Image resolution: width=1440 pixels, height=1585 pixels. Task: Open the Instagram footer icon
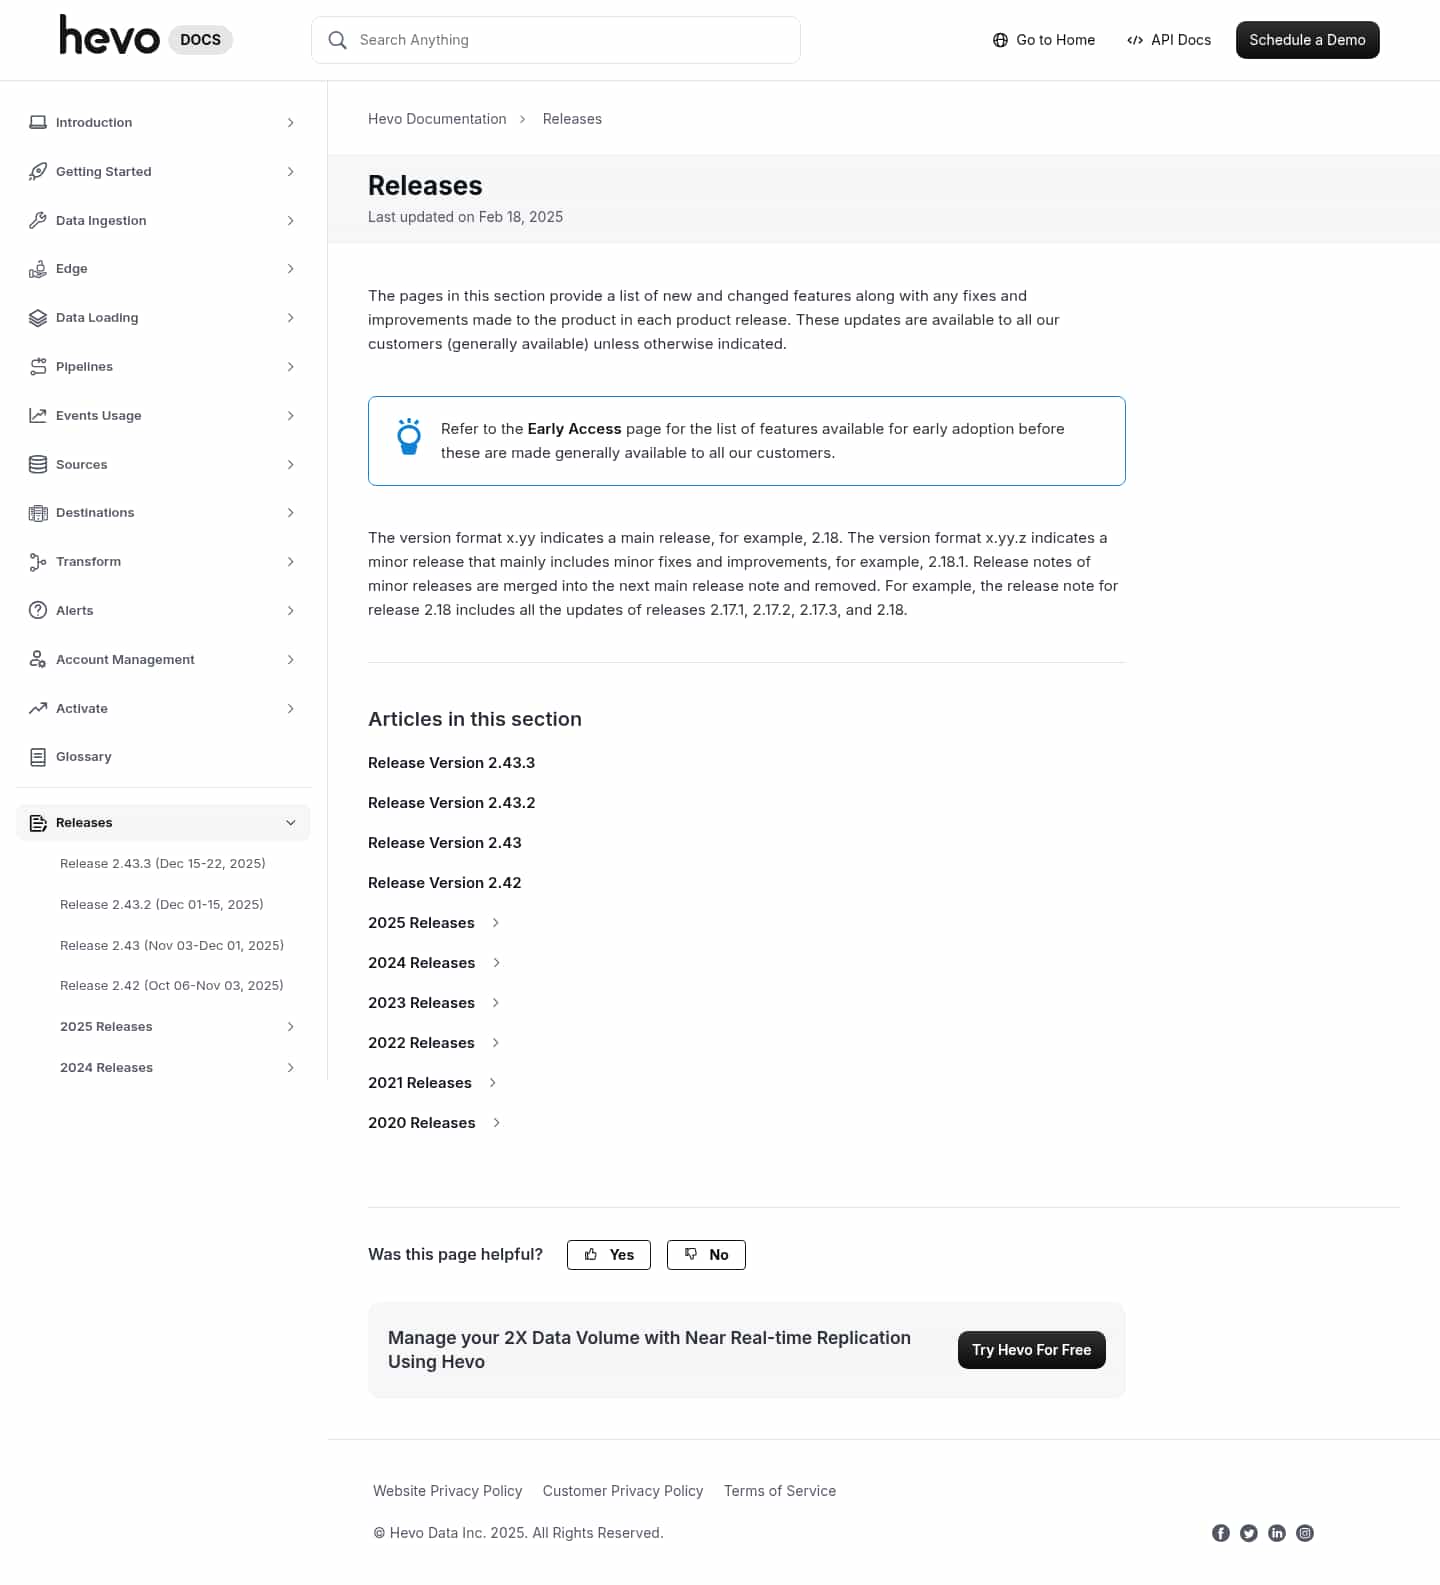point(1304,1533)
